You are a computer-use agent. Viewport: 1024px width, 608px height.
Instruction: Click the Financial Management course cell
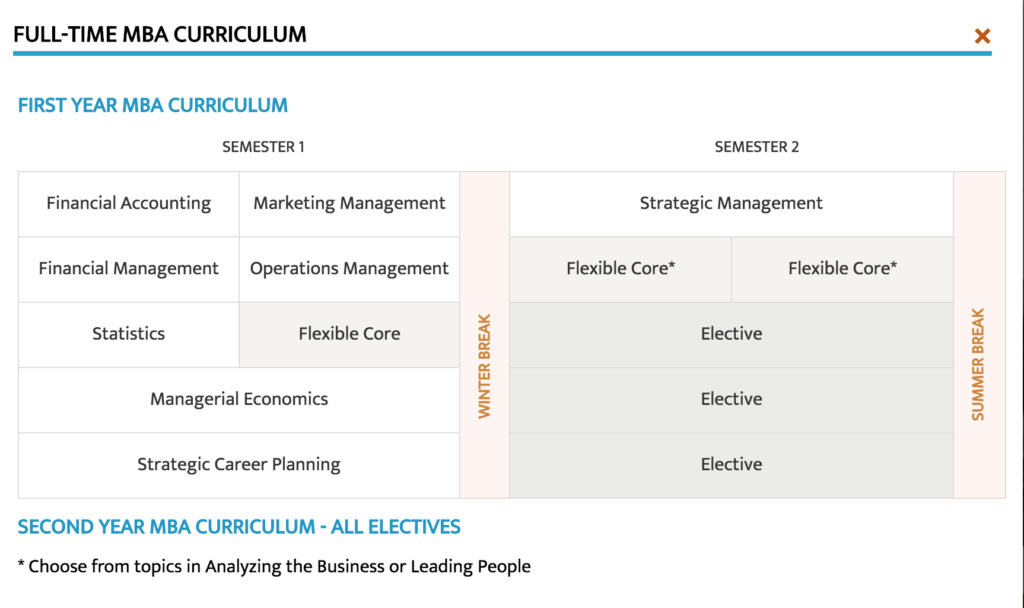pyautogui.click(x=129, y=269)
